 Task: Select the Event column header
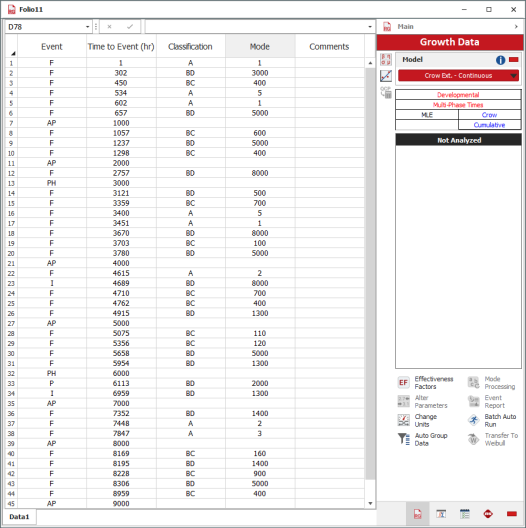52,46
